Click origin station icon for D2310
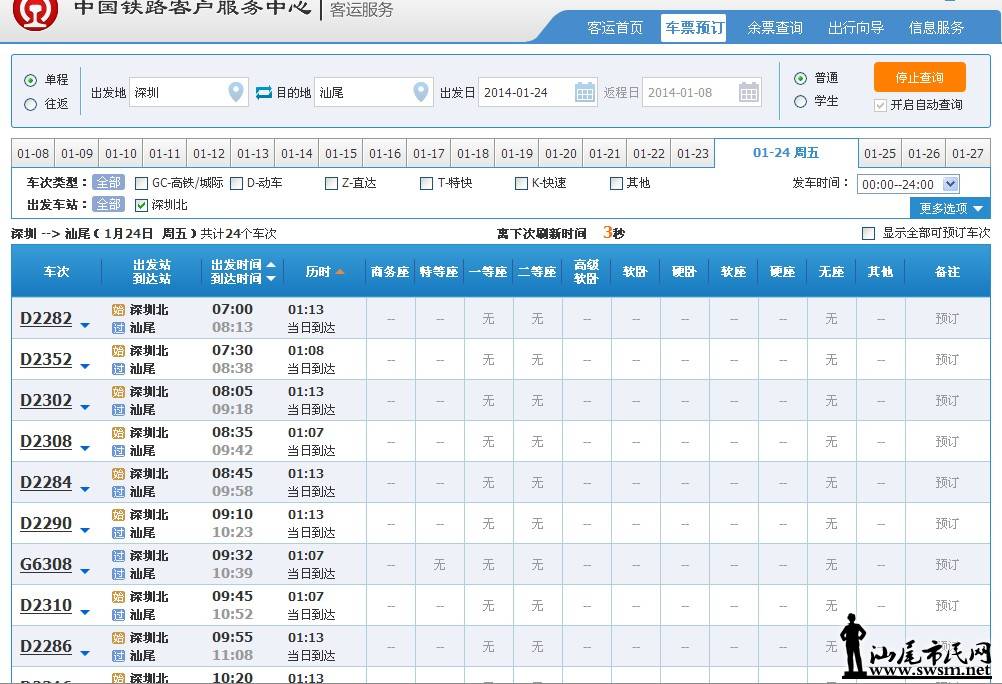This screenshot has height=684, width=1002. coord(118,596)
